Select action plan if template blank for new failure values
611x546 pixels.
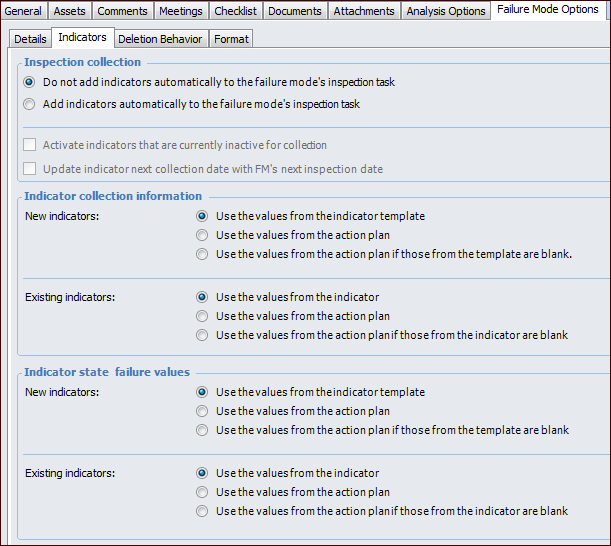[x=203, y=430]
